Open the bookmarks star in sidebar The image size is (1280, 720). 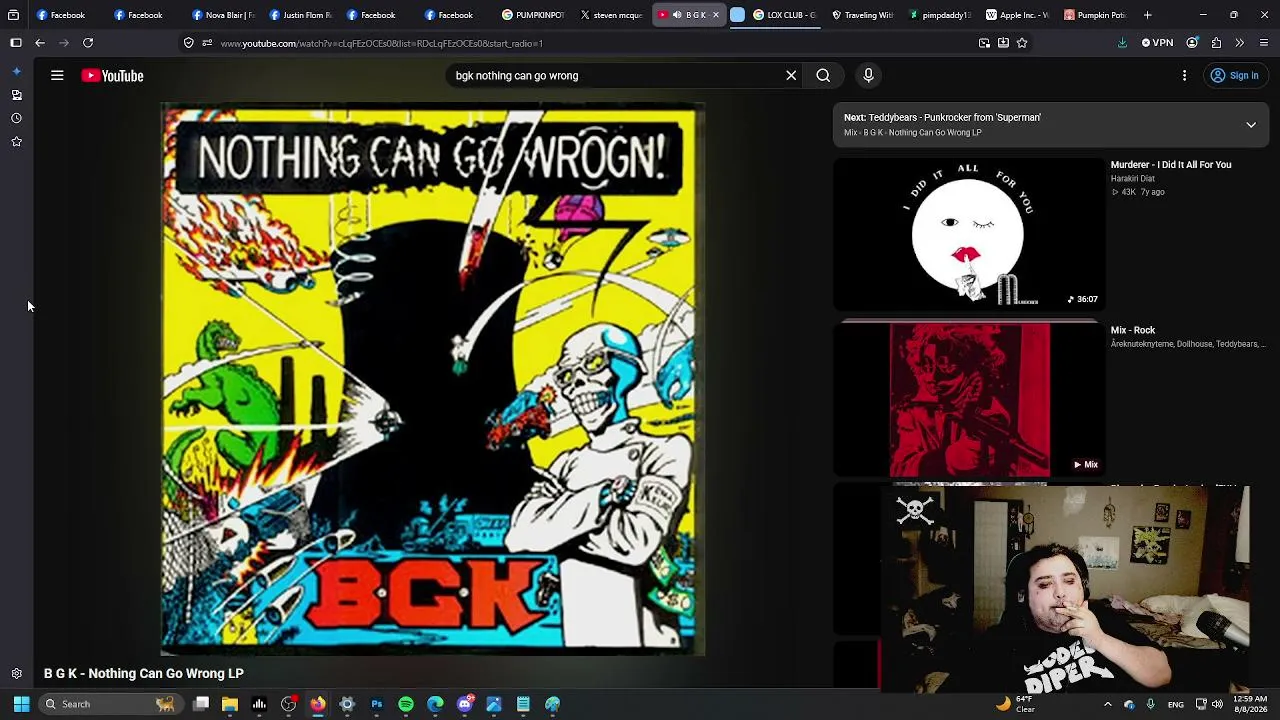pyautogui.click(x=16, y=142)
